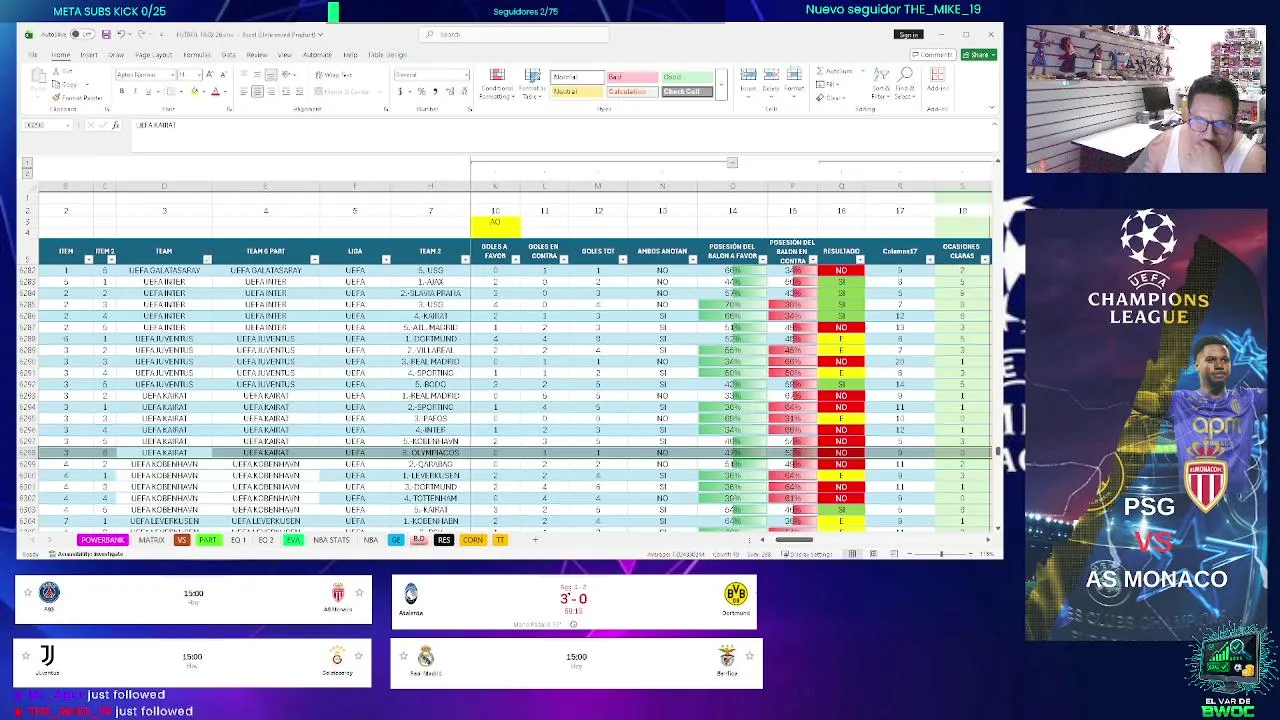Increase font size with larger A icon
The width and height of the screenshot is (1280, 720).
211,75
